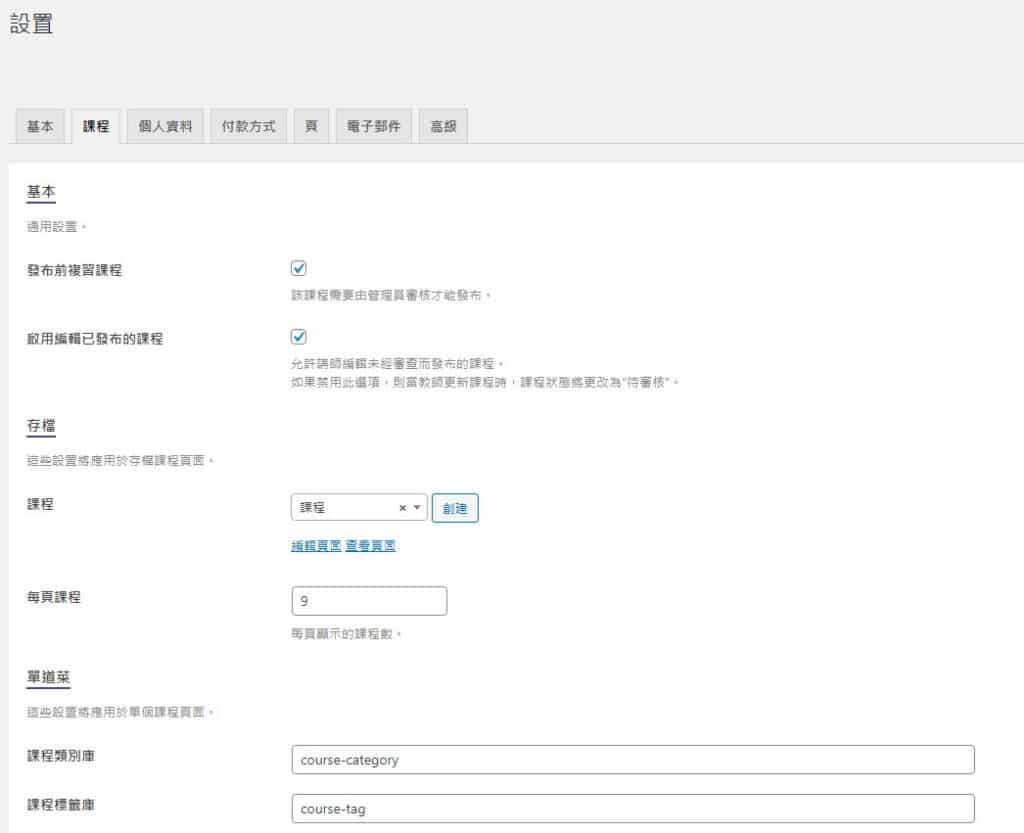1024x833 pixels.
Task: Click the 單道菜 section heading
Action: tap(48, 679)
